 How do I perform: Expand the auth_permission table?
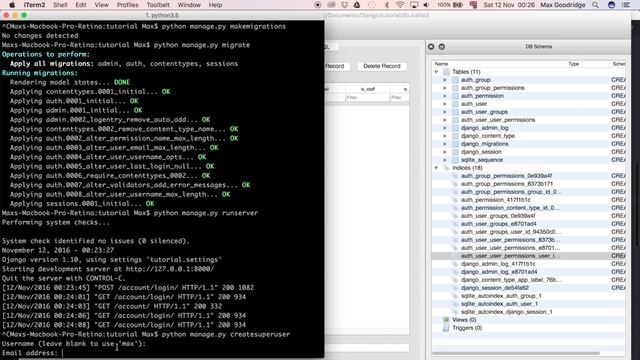coord(445,96)
